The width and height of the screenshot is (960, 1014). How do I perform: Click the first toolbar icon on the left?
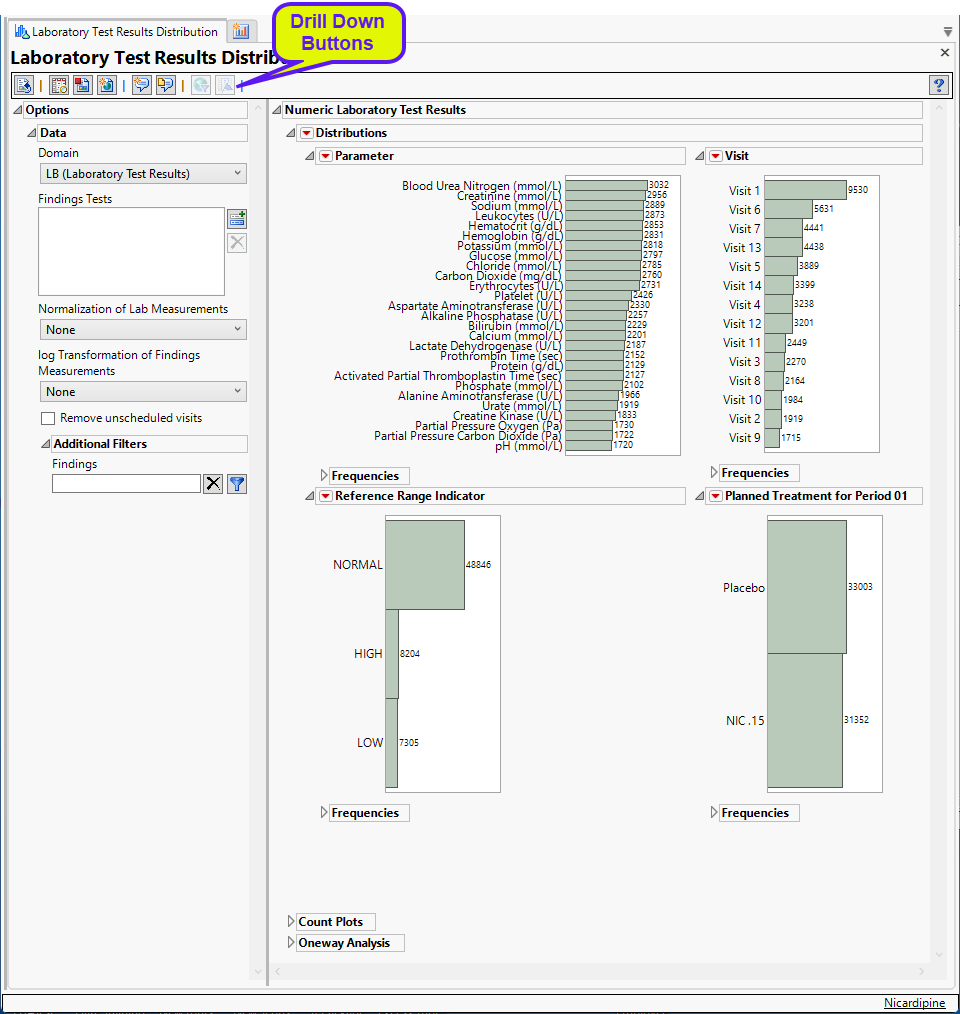coord(24,85)
